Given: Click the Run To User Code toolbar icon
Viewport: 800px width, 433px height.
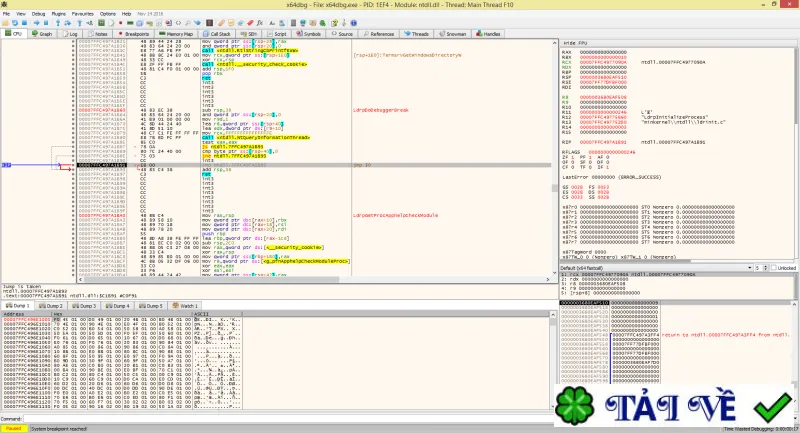Looking at the screenshot, I should coord(89,23).
